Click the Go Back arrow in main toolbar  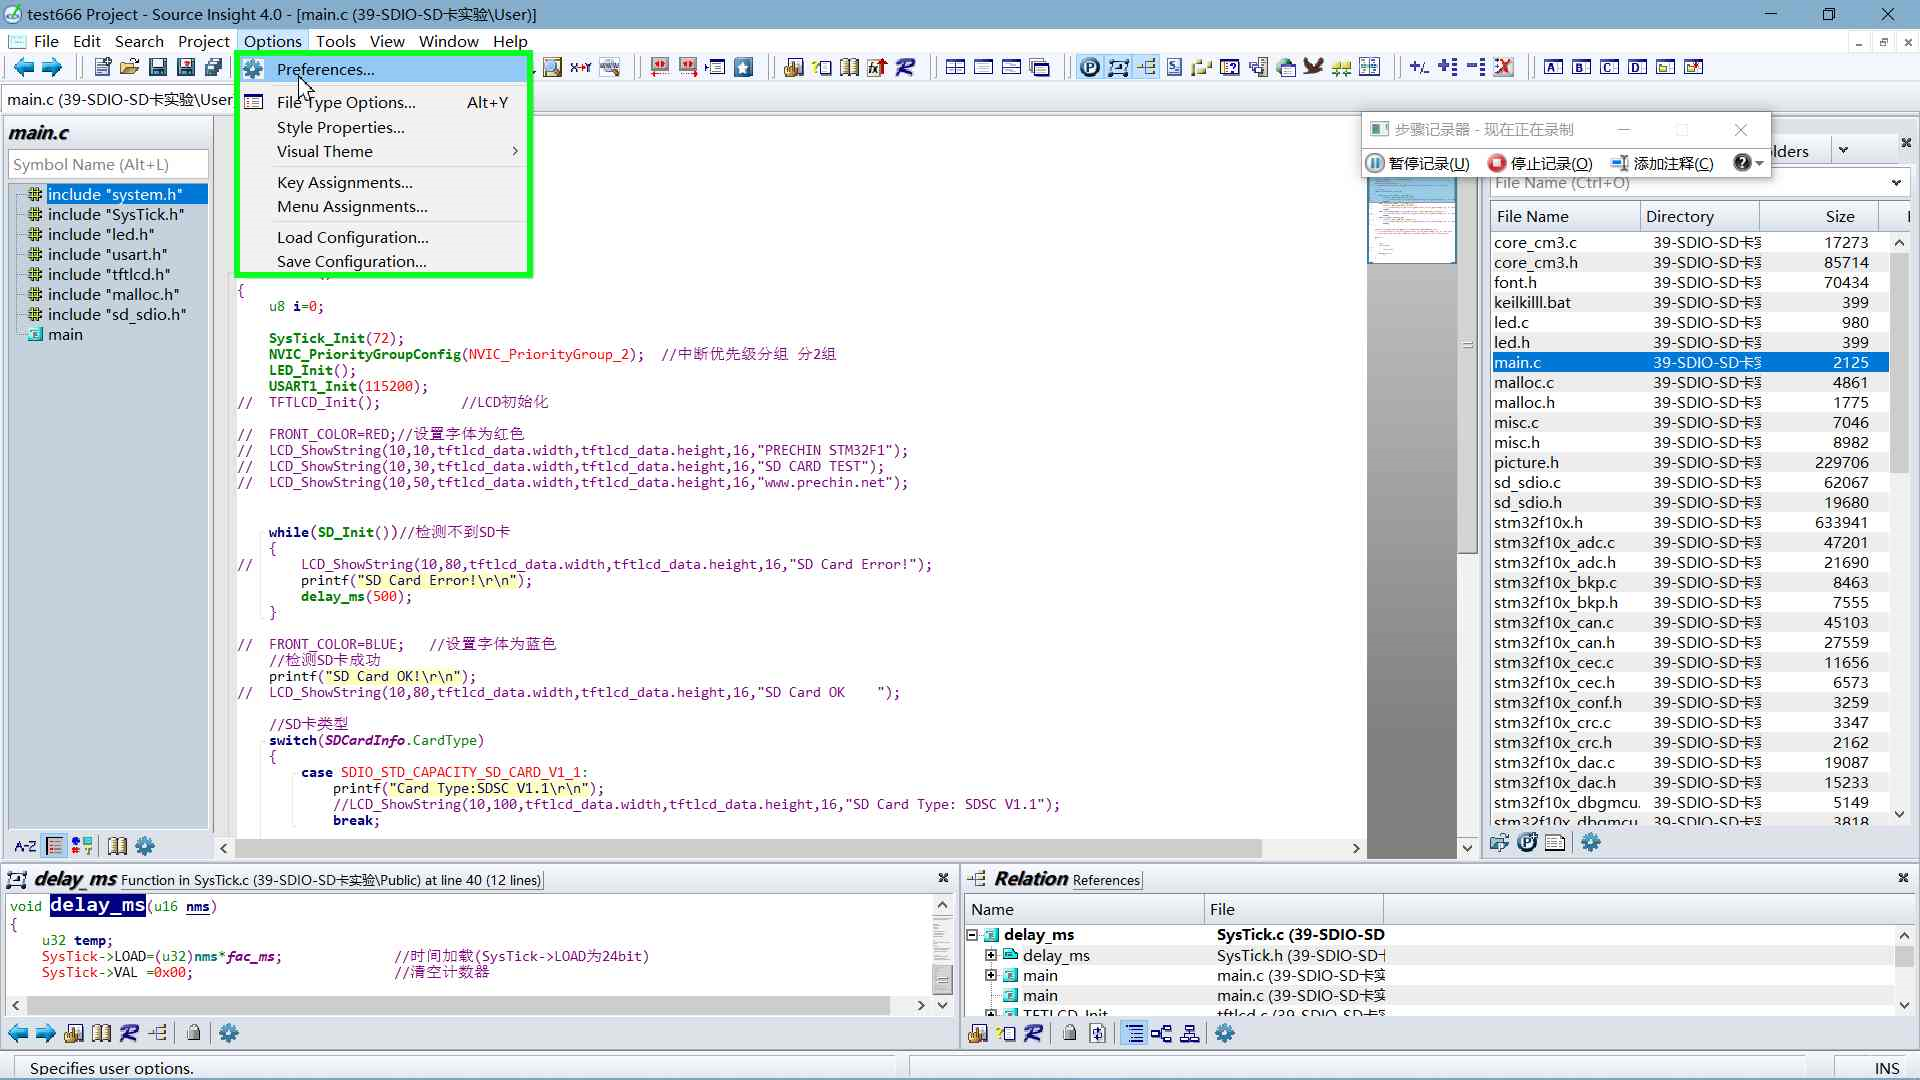[23, 67]
